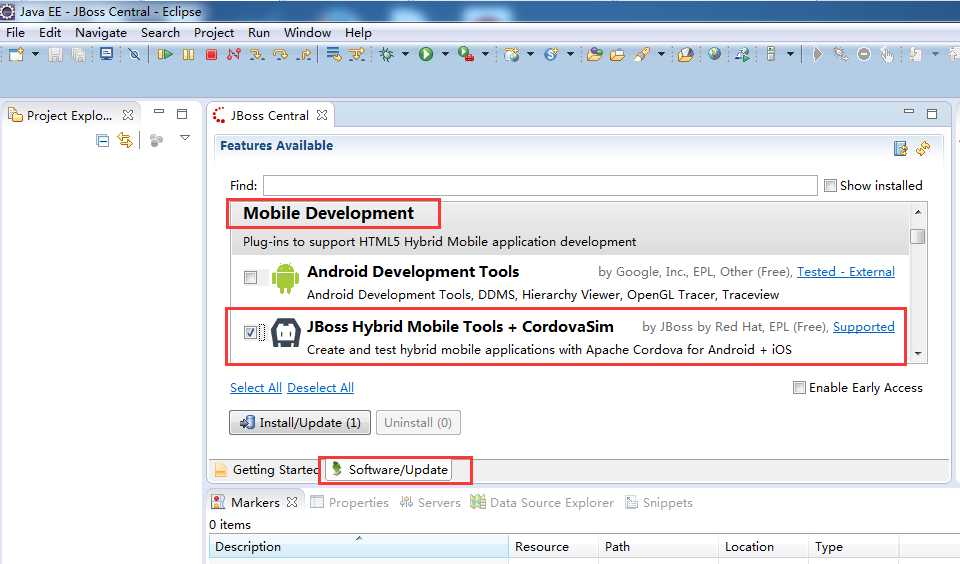Screen dimensions: 960x564
Task: Close the JBoss Central editor tab
Action: click(322, 115)
